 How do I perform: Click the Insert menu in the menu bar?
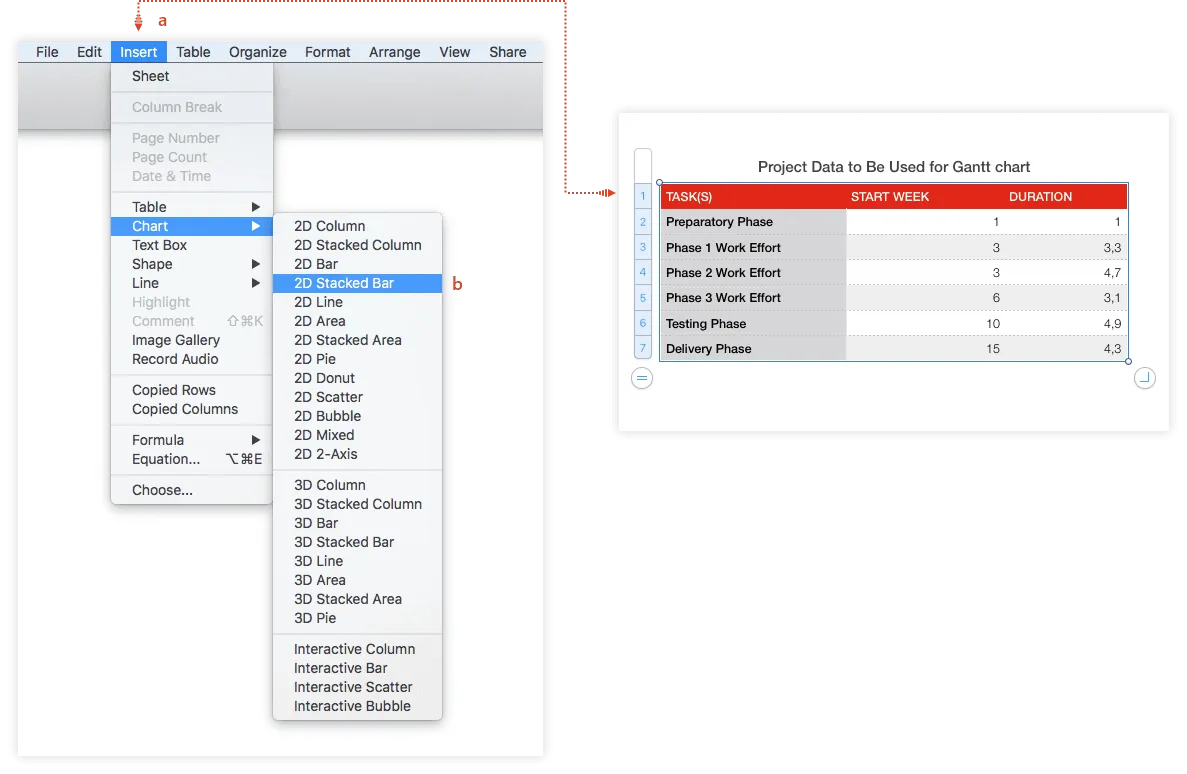click(x=139, y=51)
